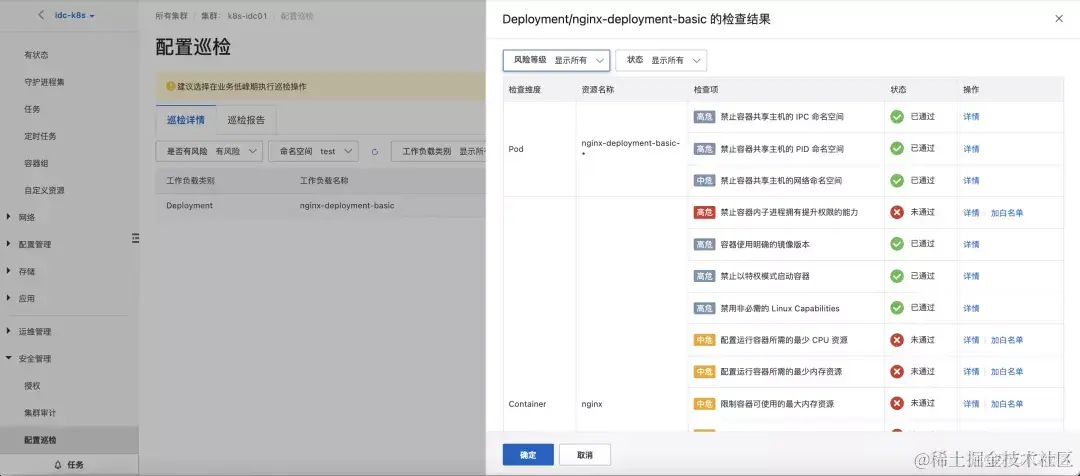The image size is (1080, 476).
Task: Click green passed icon for 特权模式启动容器 row
Action: (897, 276)
